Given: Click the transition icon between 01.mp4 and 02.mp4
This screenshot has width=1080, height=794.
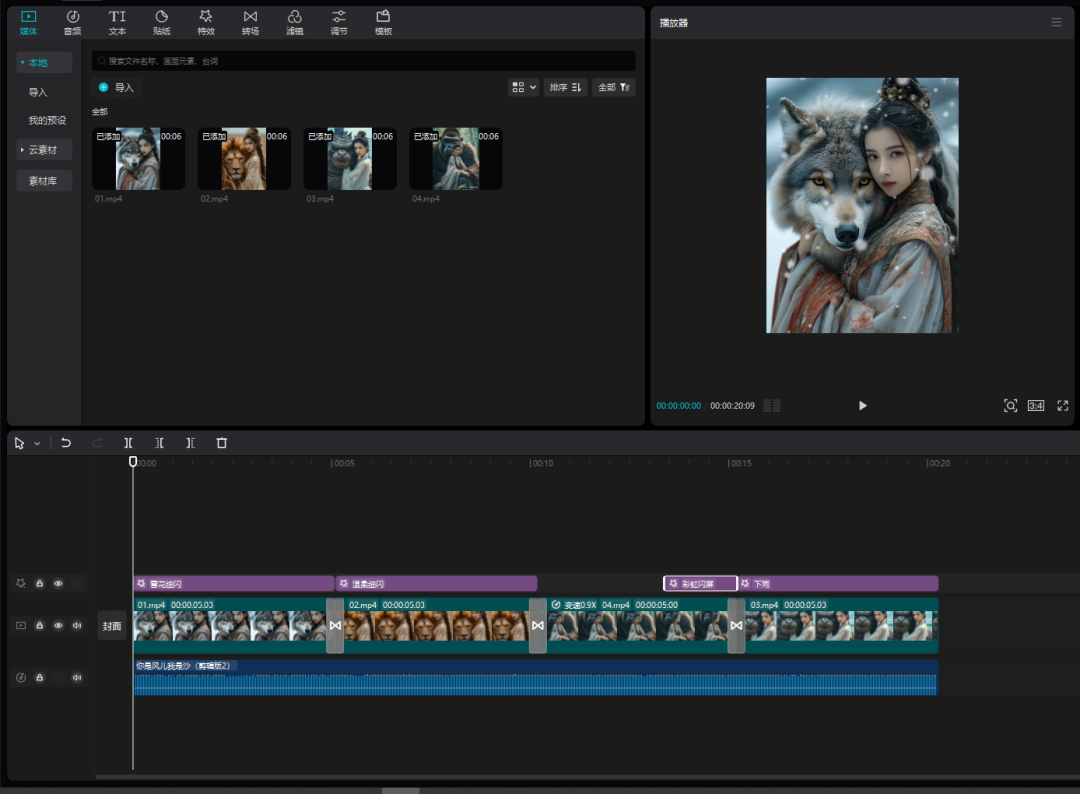Looking at the screenshot, I should pyautogui.click(x=335, y=625).
